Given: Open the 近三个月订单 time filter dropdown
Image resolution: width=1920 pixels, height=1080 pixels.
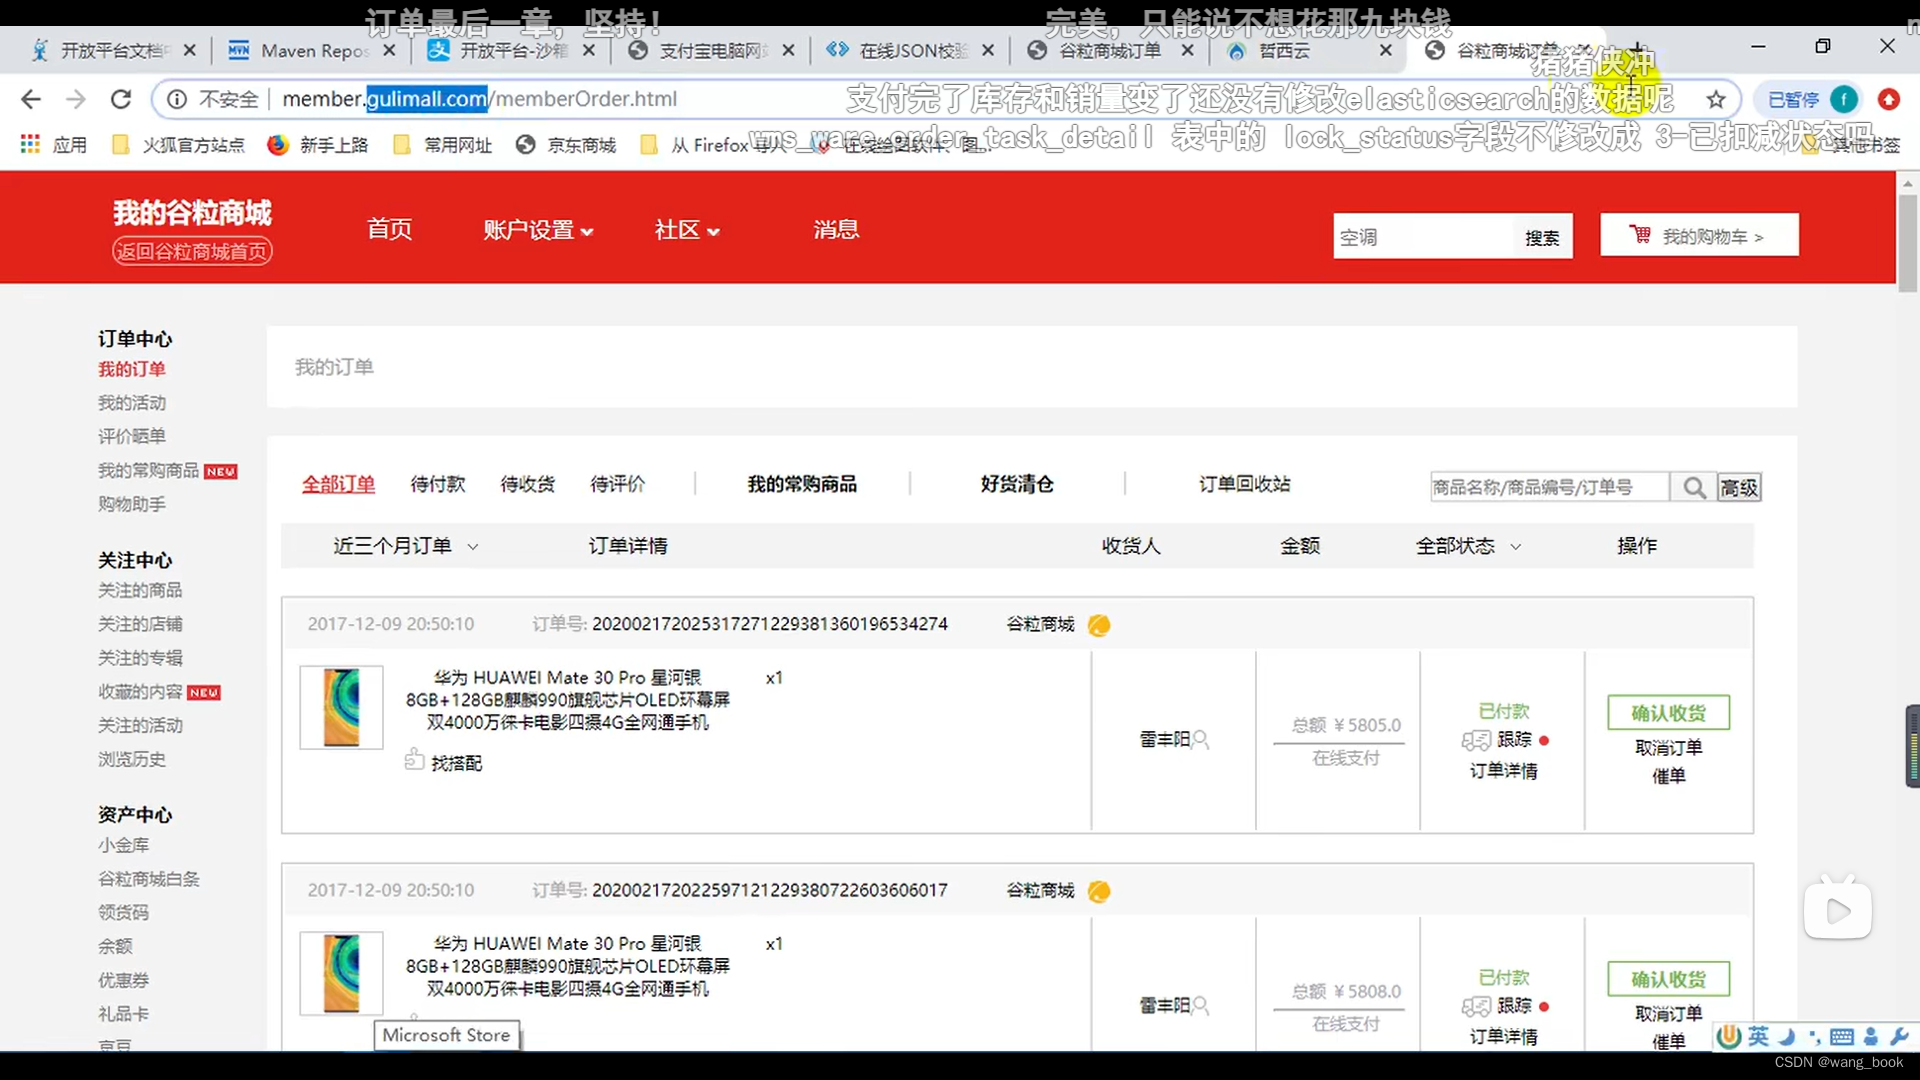Looking at the screenshot, I should [x=405, y=546].
